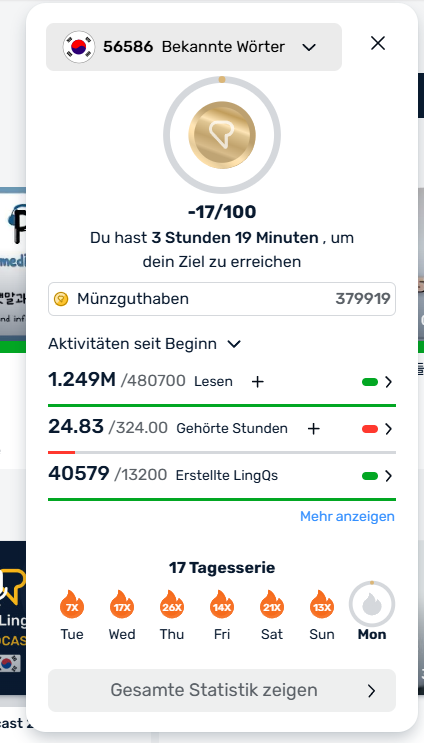Click the Mehr anzeigen link
Viewport: 424px width, 743px height.
point(347,516)
